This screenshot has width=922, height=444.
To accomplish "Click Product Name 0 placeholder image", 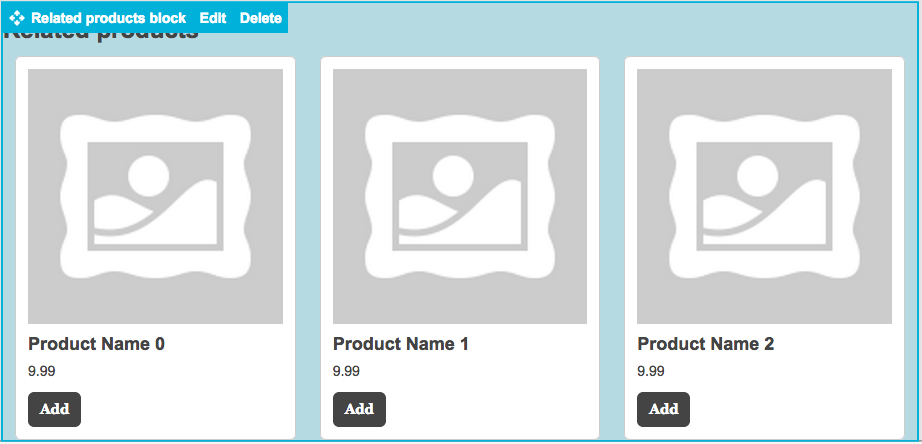I will pyautogui.click(x=155, y=196).
